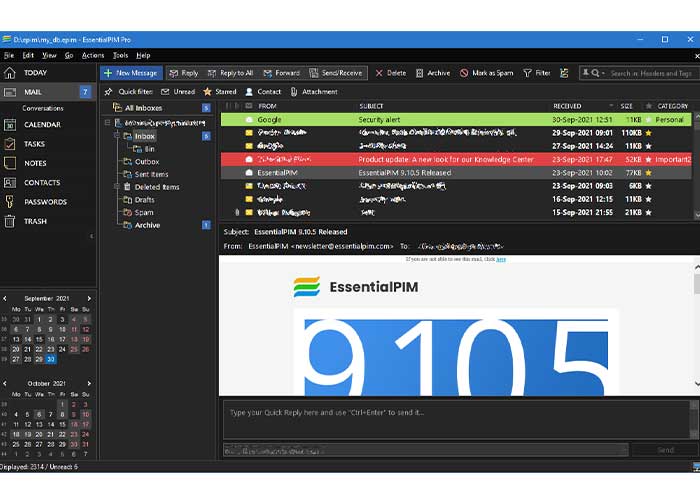Forward the selected email

click(x=282, y=73)
